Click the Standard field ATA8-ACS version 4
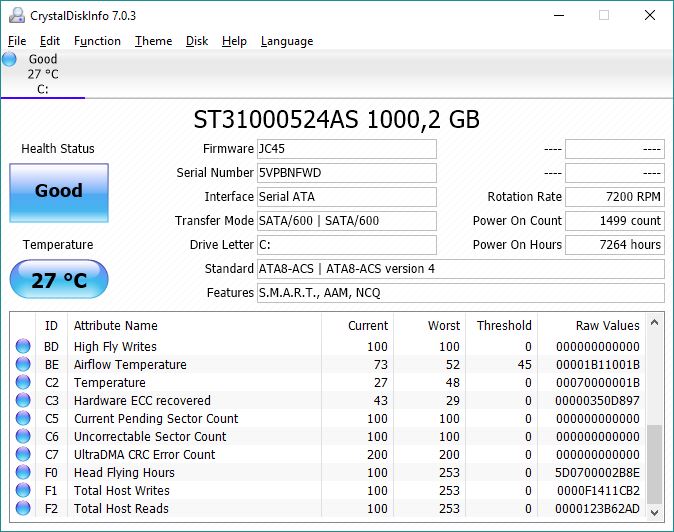The width and height of the screenshot is (674, 532). 461,269
